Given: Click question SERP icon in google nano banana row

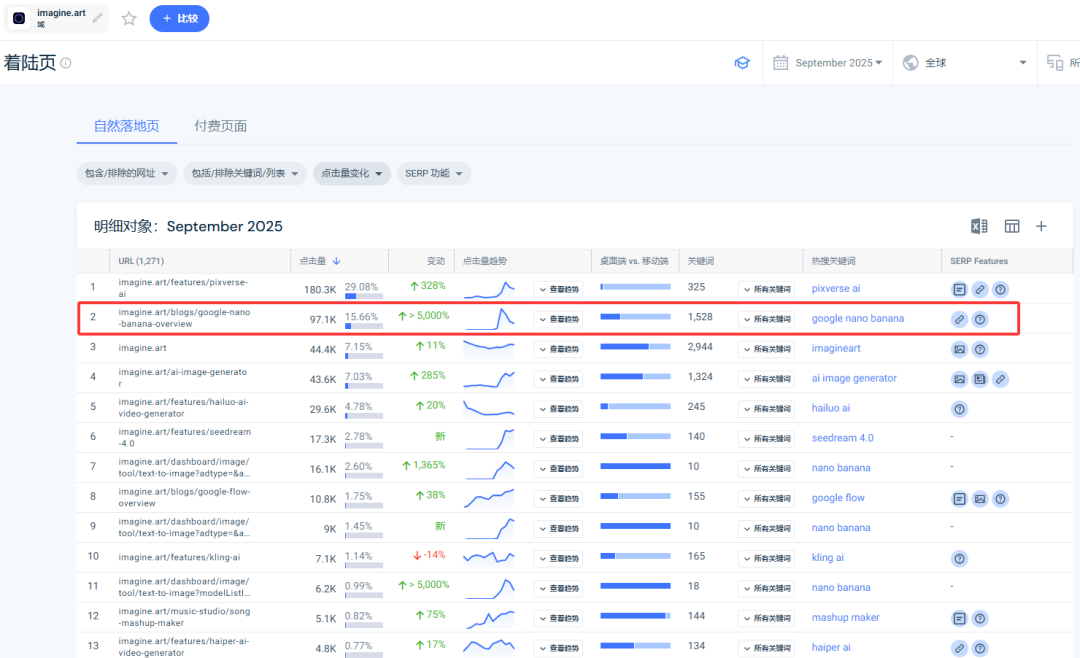Looking at the screenshot, I should click(980, 319).
